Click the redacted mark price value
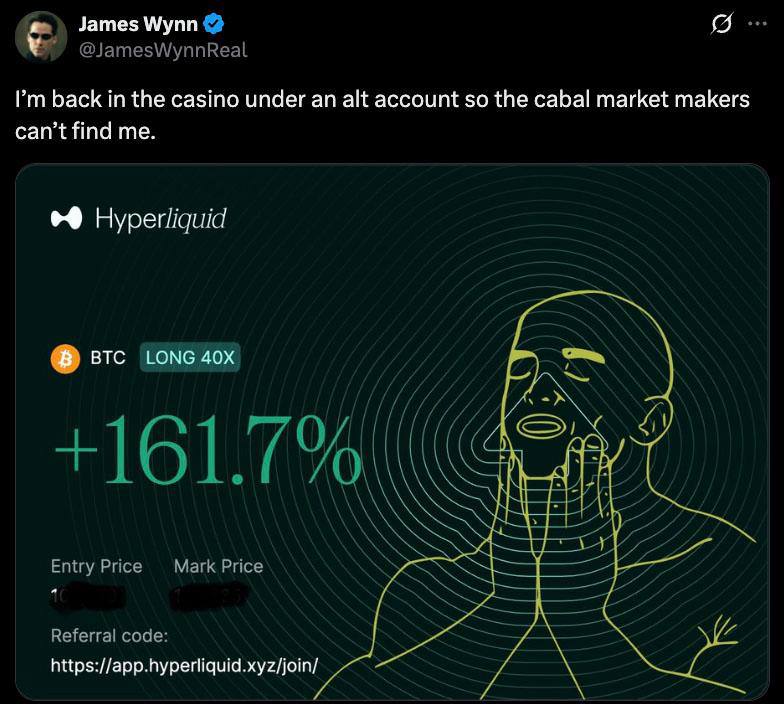 [210, 598]
